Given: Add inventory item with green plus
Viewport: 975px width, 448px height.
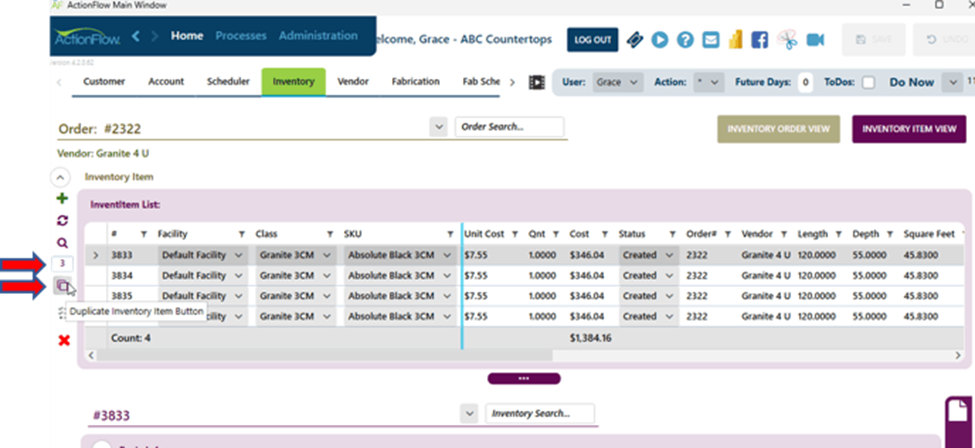Looking at the screenshot, I should pyautogui.click(x=62, y=198).
